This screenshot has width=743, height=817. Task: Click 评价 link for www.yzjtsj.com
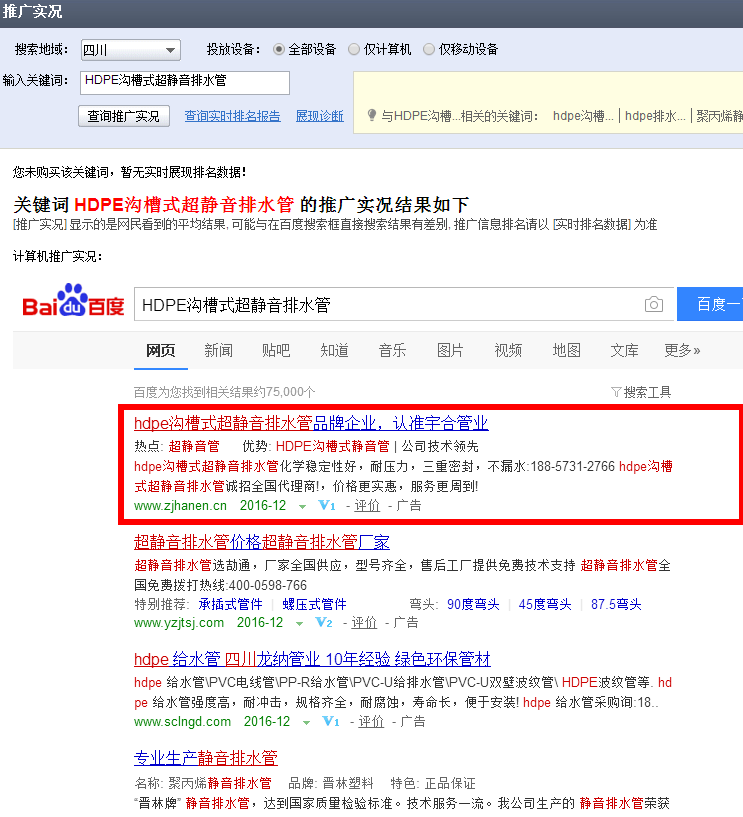(364, 622)
